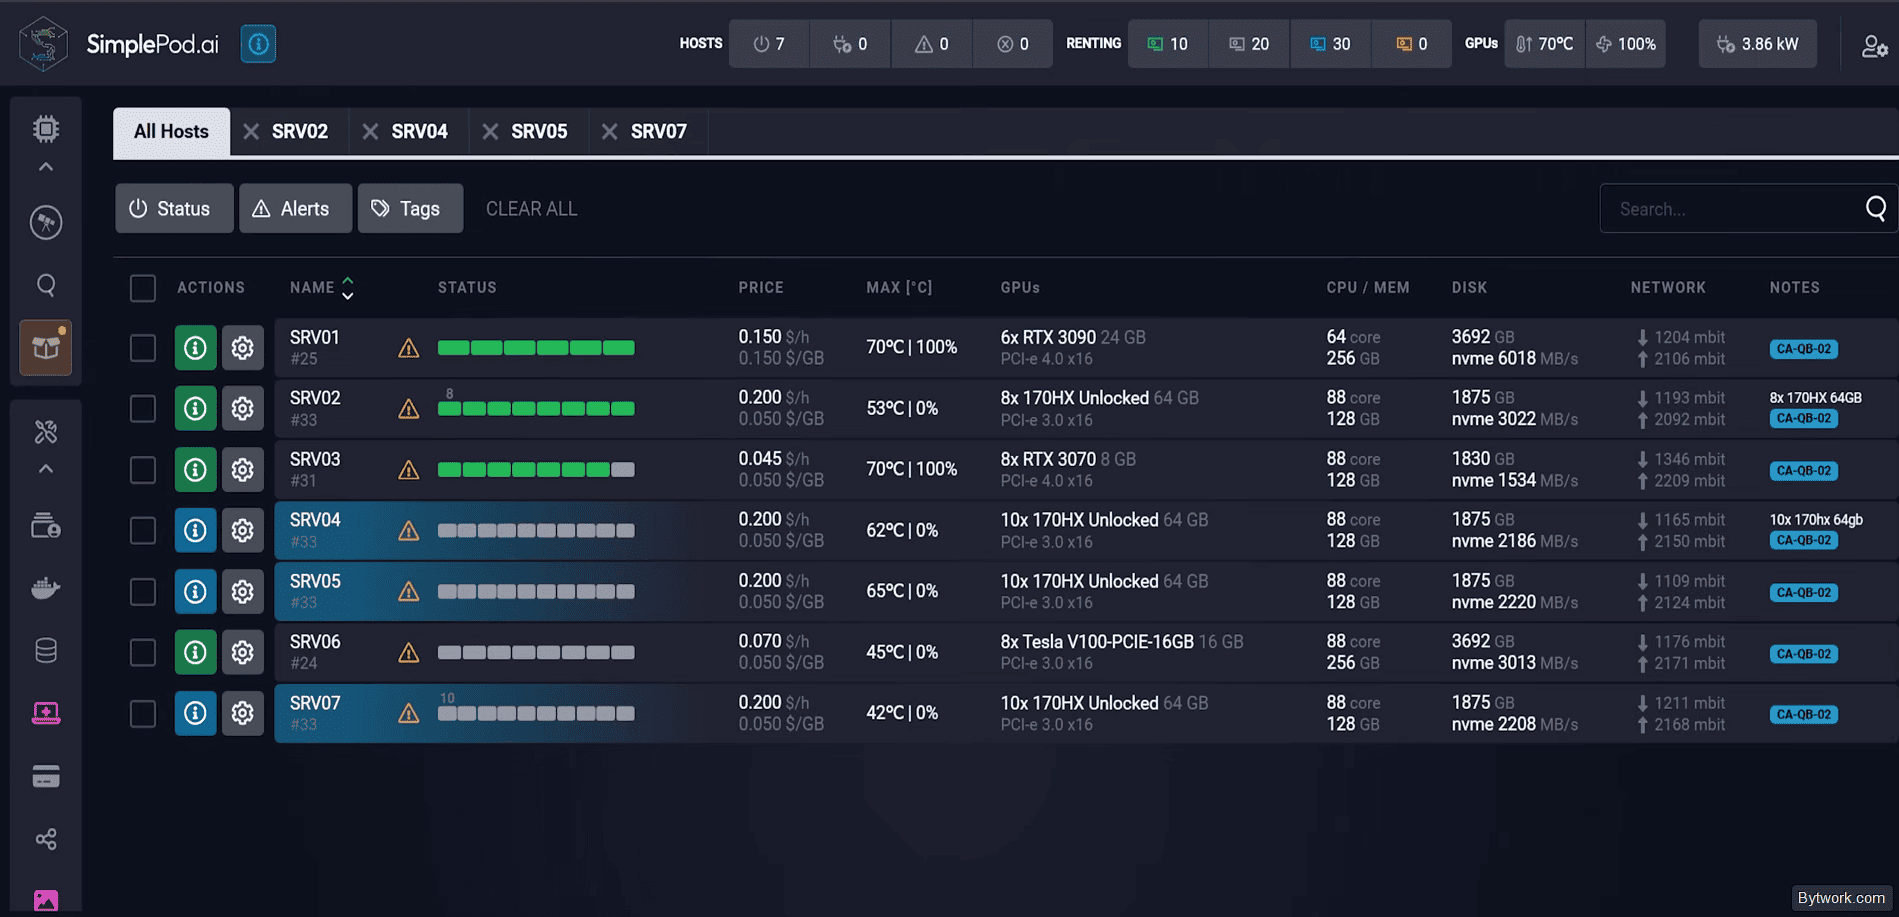1899x917 pixels.
Task: Click the SRV06 warning triangle icon
Action: [409, 653]
